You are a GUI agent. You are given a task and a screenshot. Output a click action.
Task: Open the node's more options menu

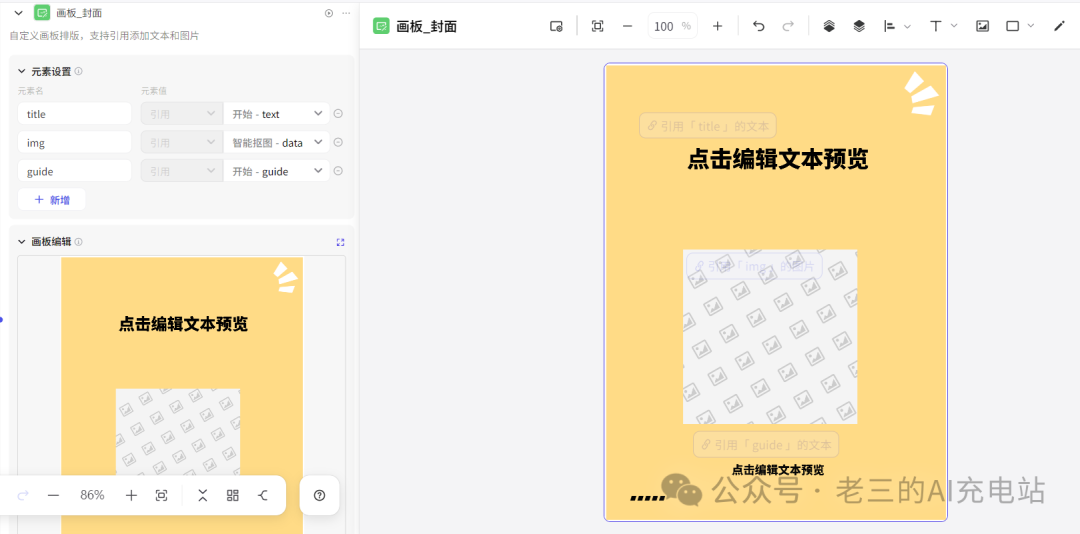(x=346, y=13)
